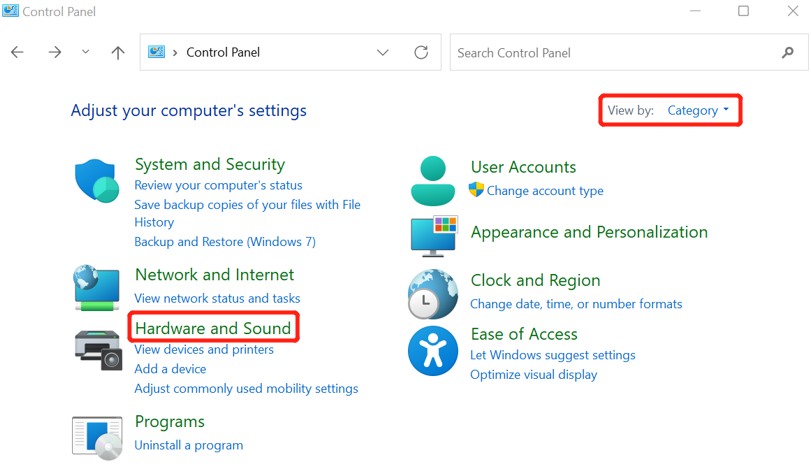
Task: Open View devices and printers
Action: (x=203, y=350)
